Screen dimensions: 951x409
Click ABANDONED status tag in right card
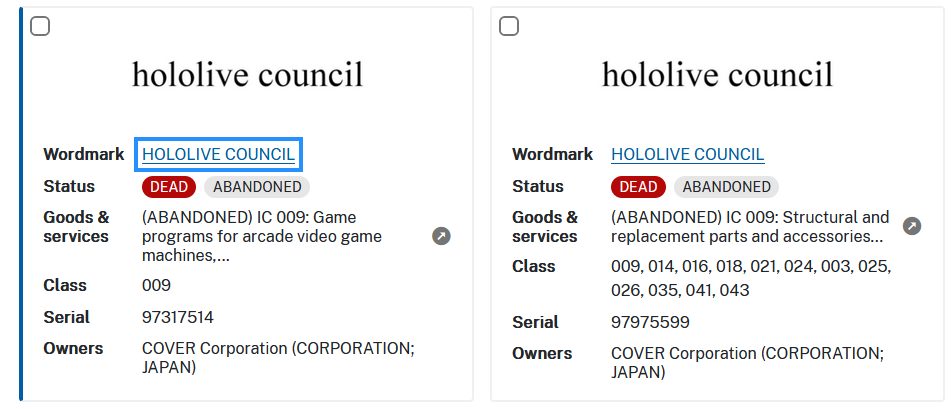coord(726,187)
